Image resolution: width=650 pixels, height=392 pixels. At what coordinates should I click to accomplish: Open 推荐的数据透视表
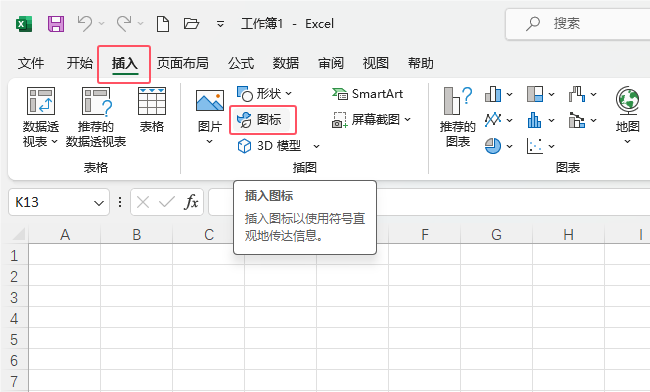[x=96, y=117]
